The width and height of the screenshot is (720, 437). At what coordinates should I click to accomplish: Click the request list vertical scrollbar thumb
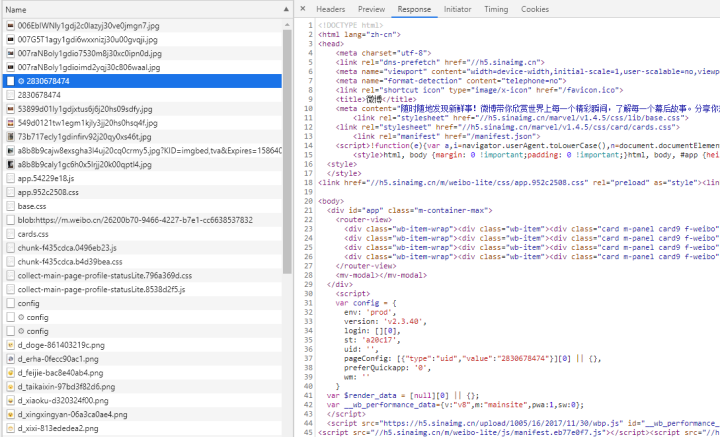[287, 151]
